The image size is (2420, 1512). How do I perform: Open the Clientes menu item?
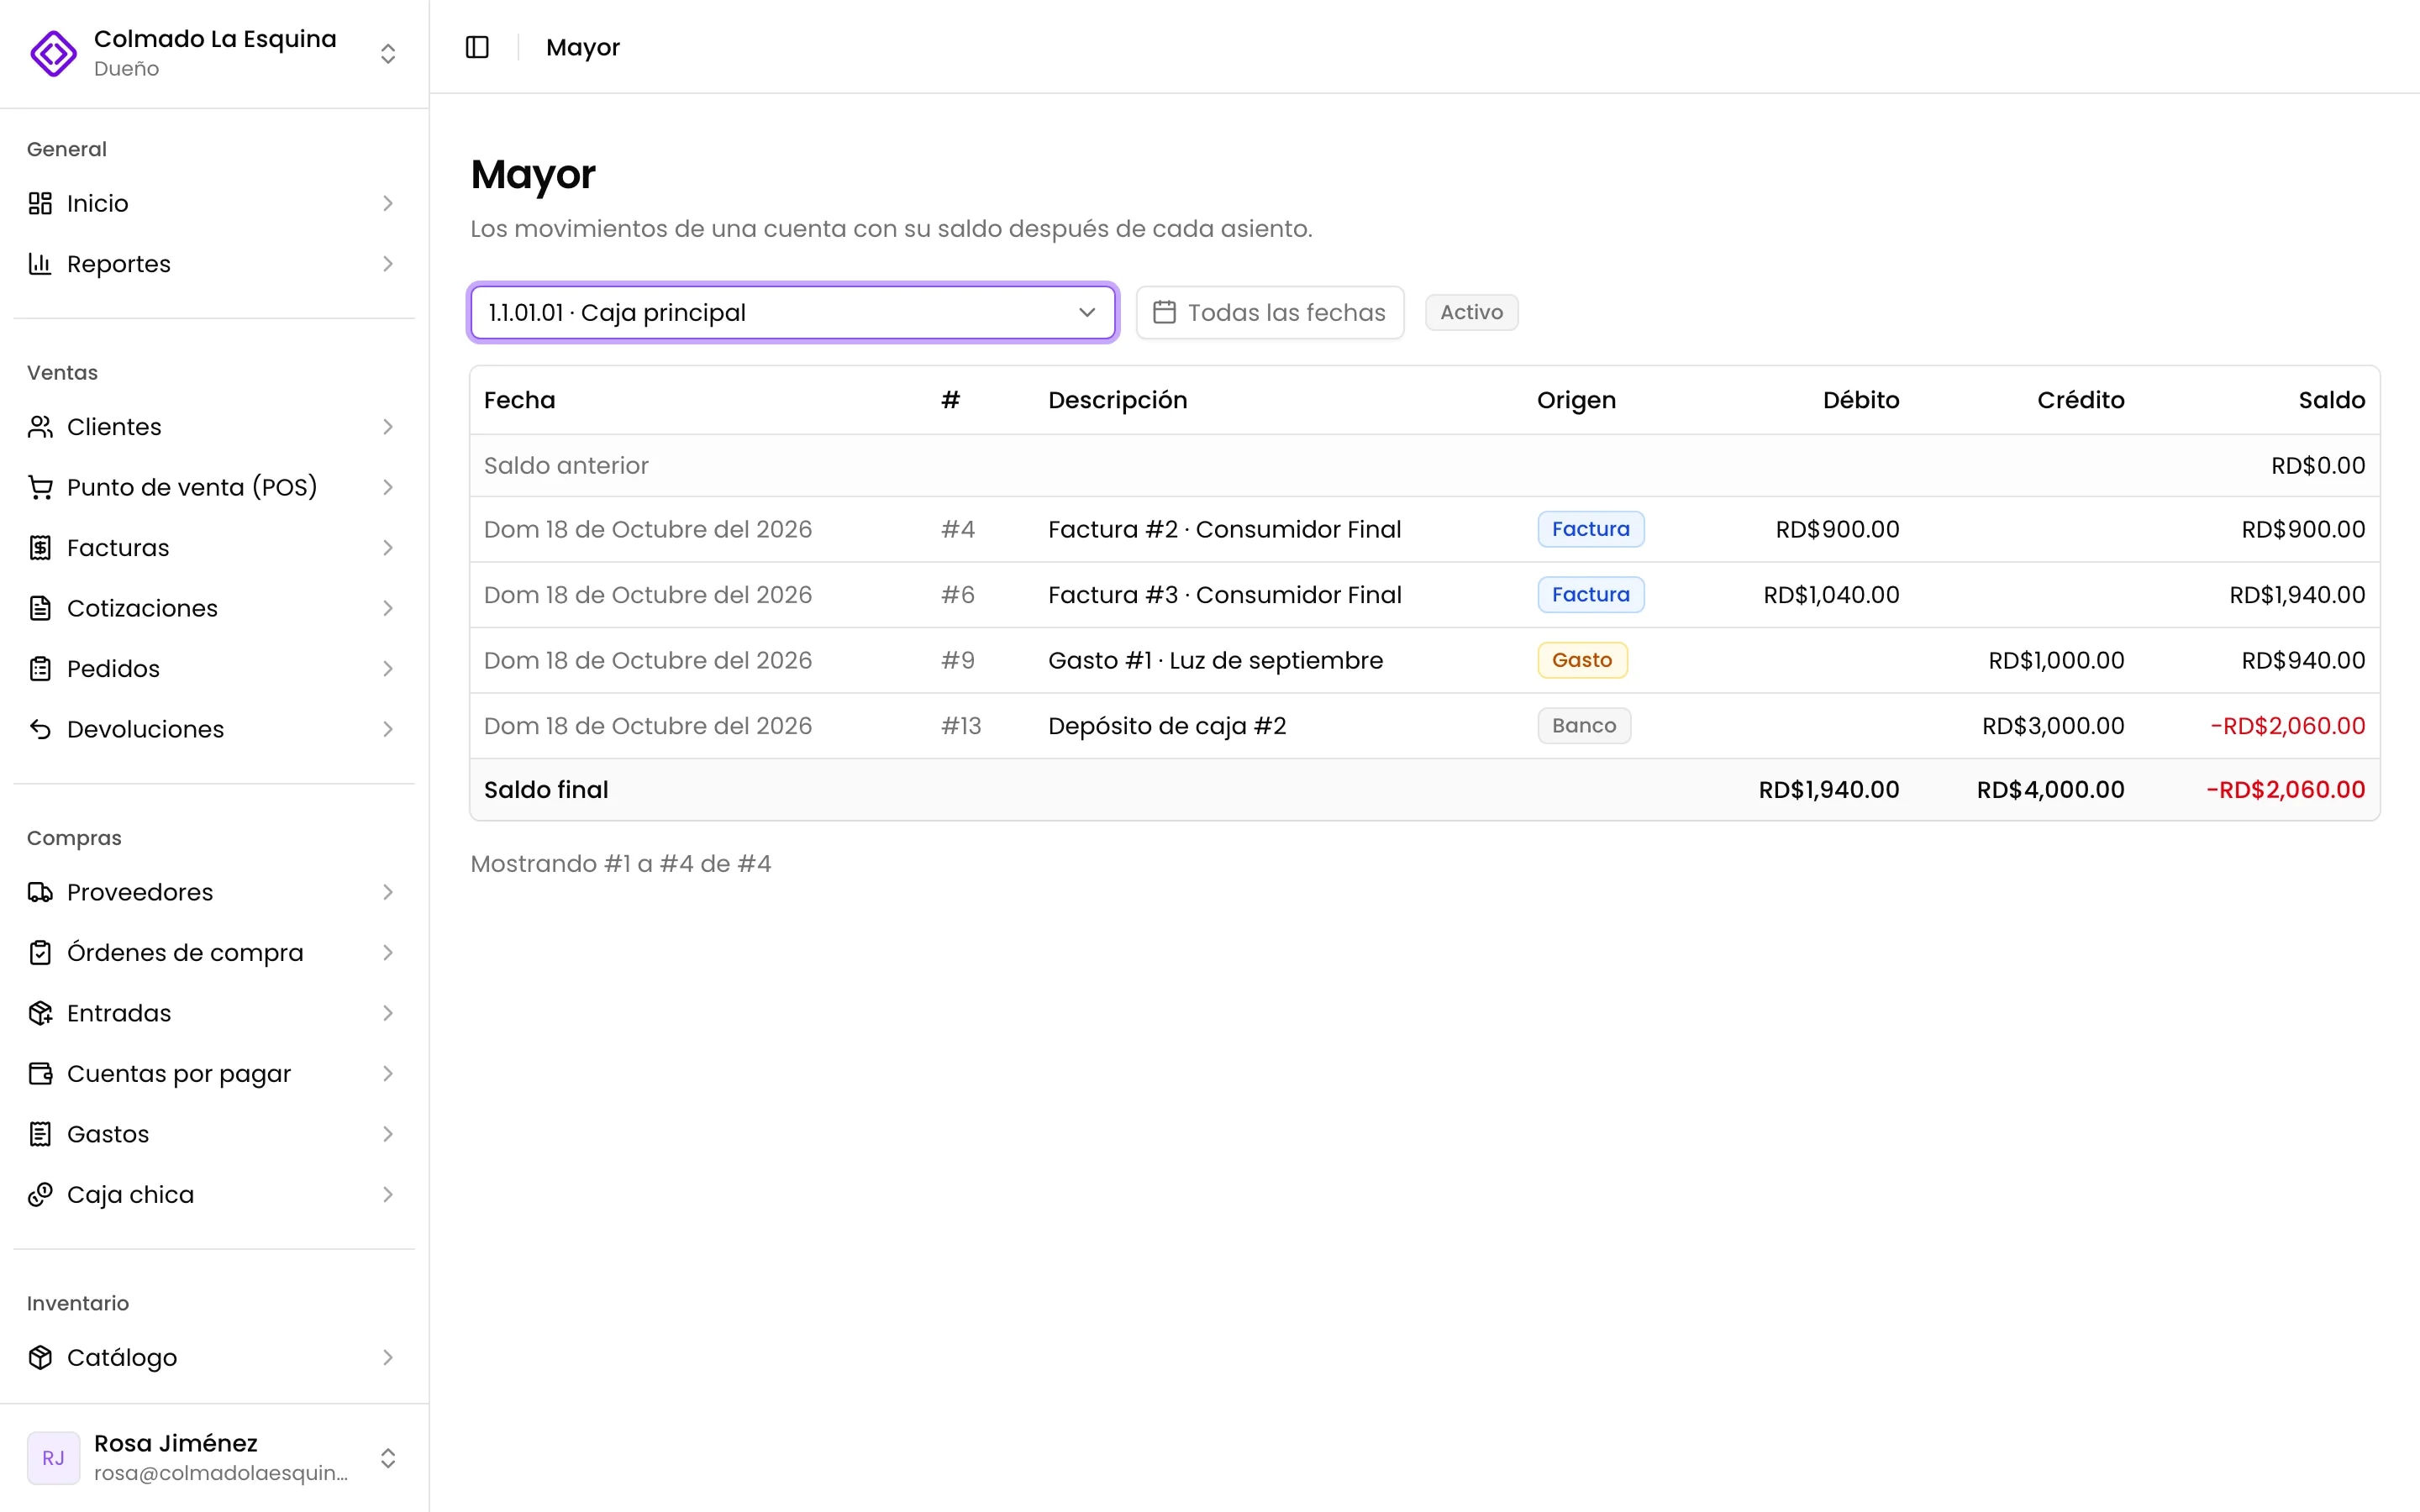point(214,427)
